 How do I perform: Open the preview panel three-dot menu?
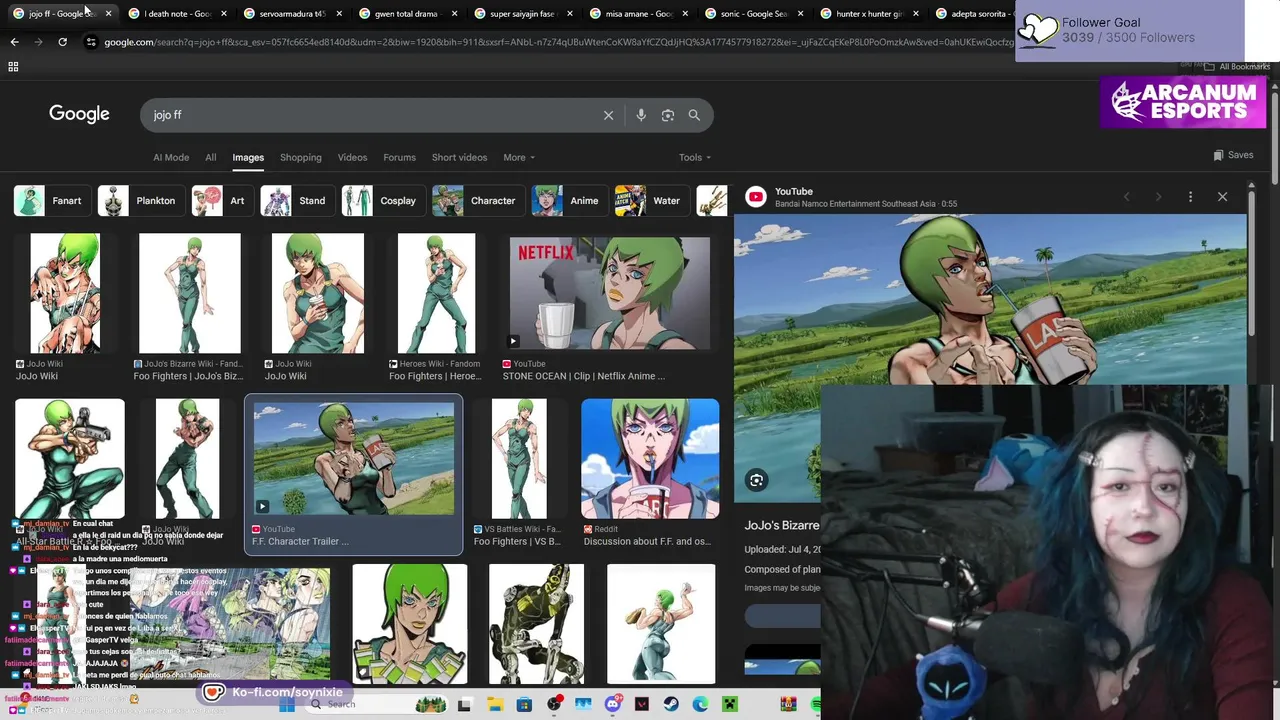click(1190, 197)
